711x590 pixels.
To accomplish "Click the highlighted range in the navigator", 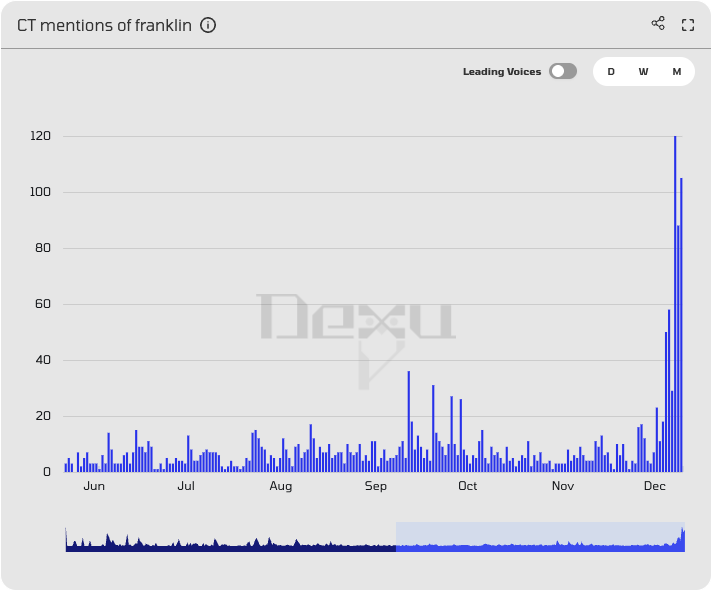I will [540, 537].
